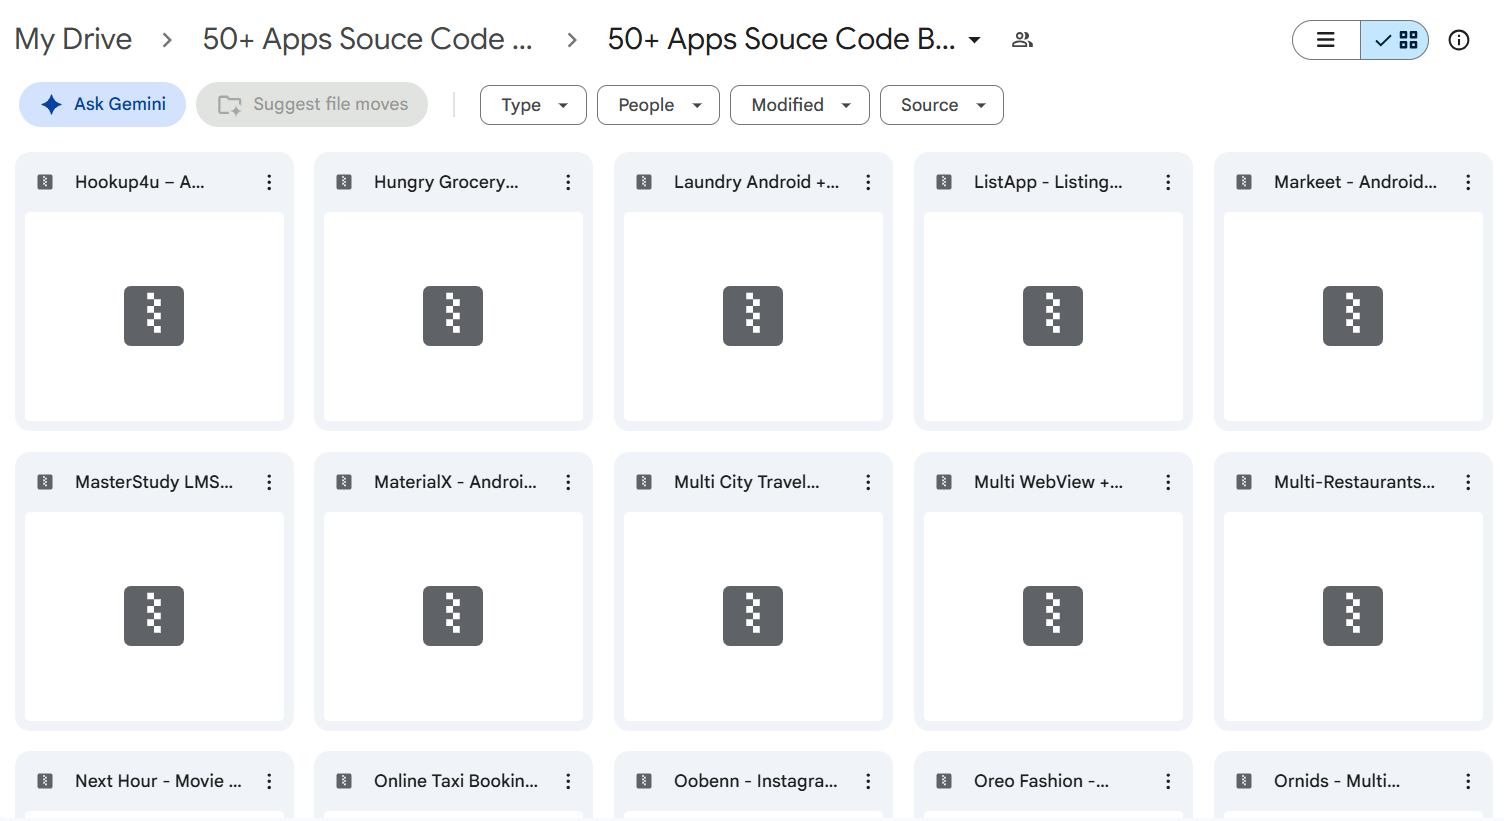Select Multi WebView zip file thumbnail

(x=1053, y=616)
